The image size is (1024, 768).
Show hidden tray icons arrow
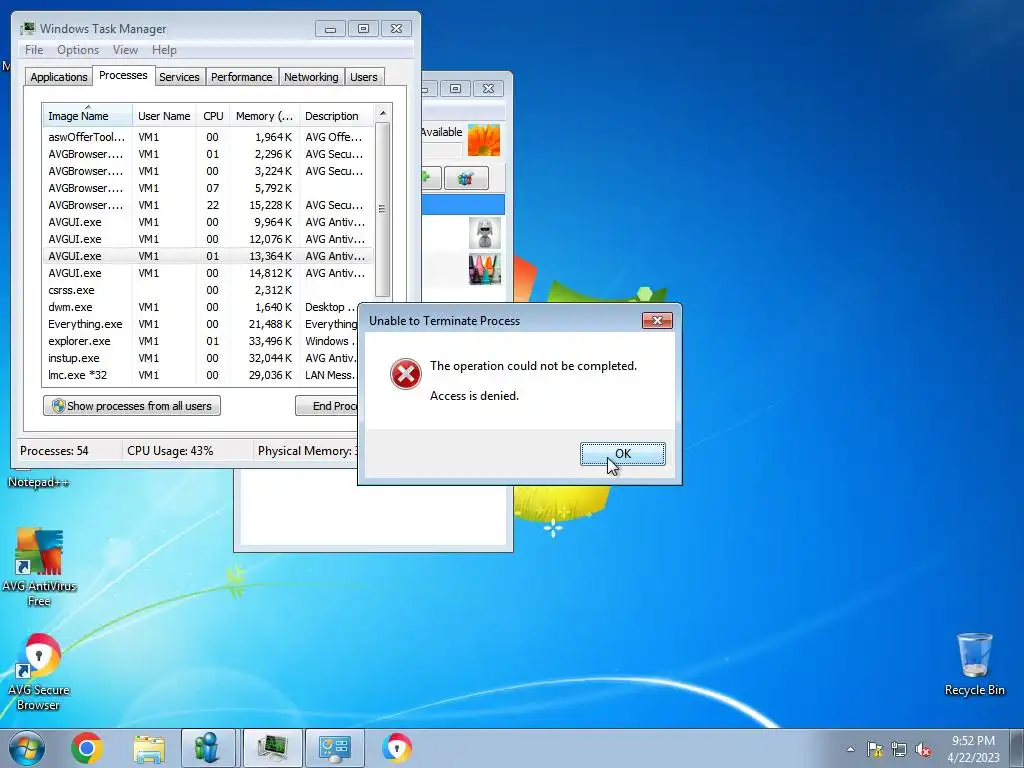click(x=850, y=749)
